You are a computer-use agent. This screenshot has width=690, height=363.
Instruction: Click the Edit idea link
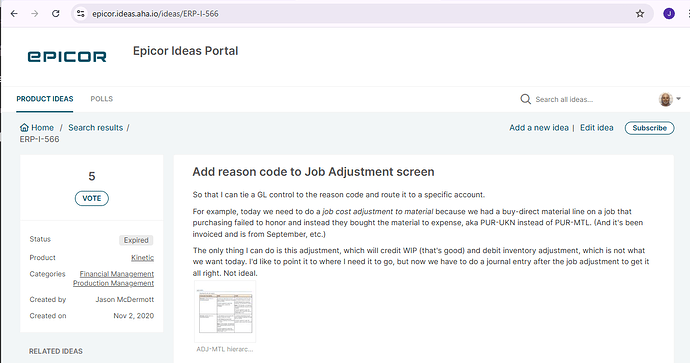pyautogui.click(x=596, y=128)
